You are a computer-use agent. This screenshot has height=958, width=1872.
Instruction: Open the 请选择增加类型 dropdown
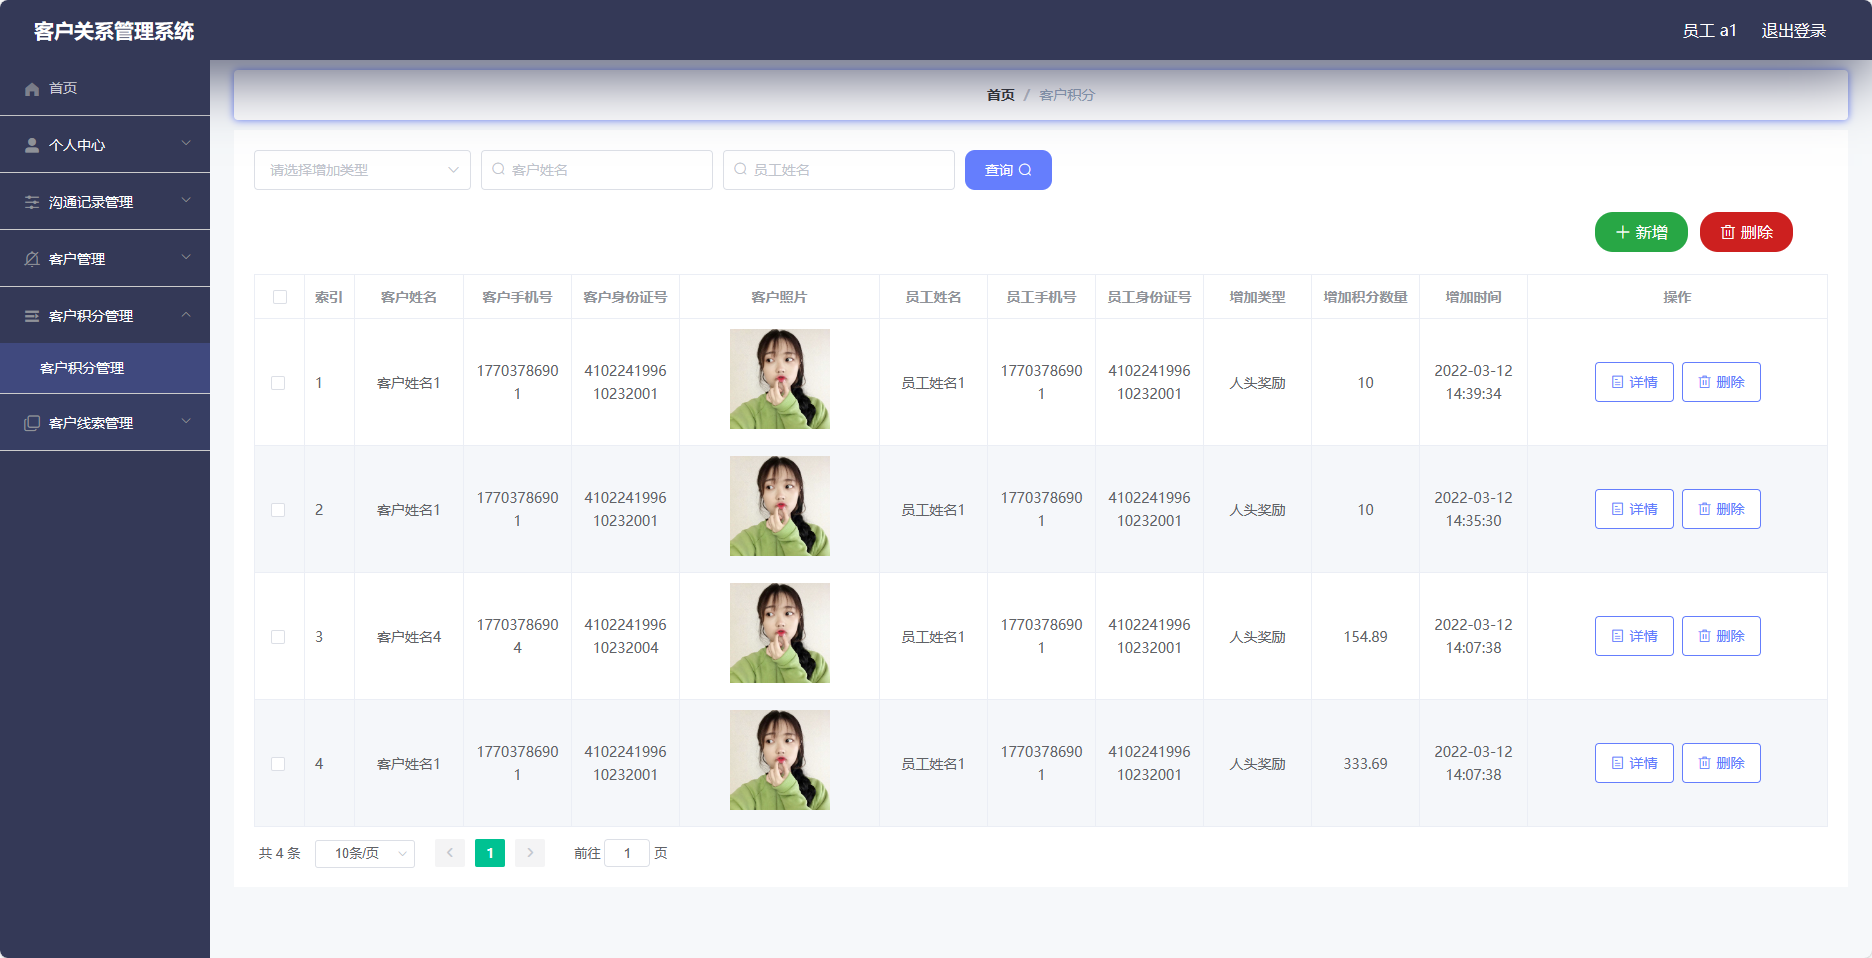click(x=362, y=170)
